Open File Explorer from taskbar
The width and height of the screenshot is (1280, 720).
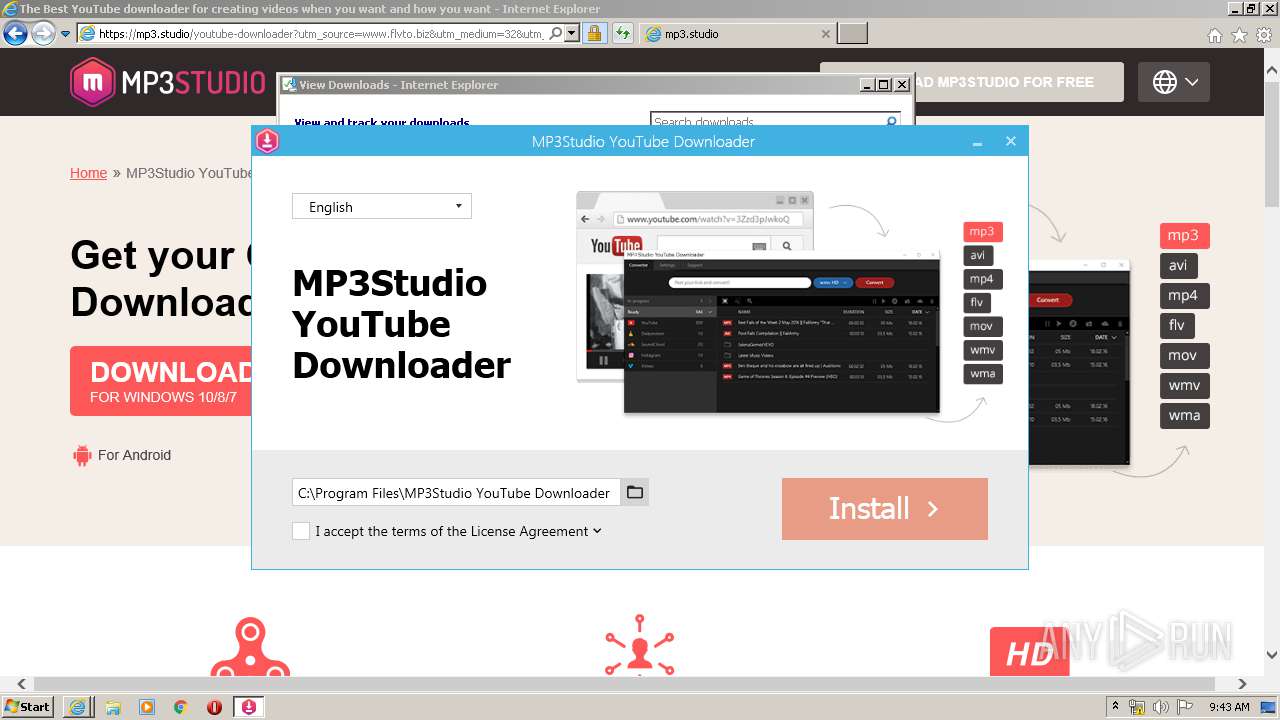click(x=113, y=707)
